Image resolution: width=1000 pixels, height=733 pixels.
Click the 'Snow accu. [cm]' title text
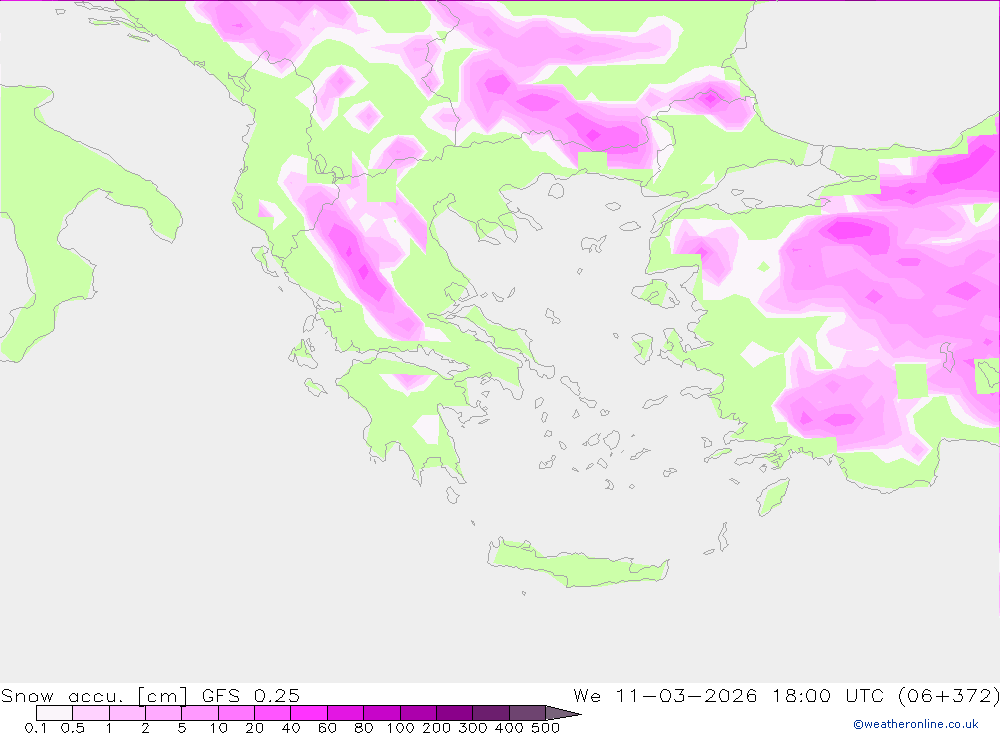(x=94, y=695)
